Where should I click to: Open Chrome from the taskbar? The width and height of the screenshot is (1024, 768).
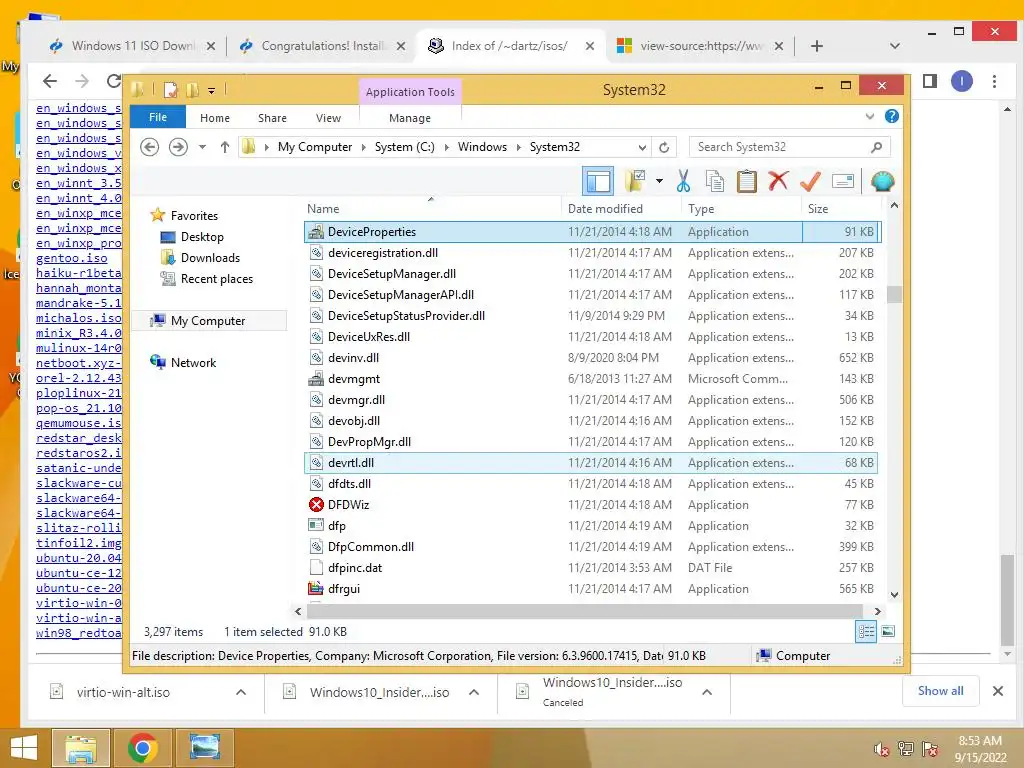142,748
